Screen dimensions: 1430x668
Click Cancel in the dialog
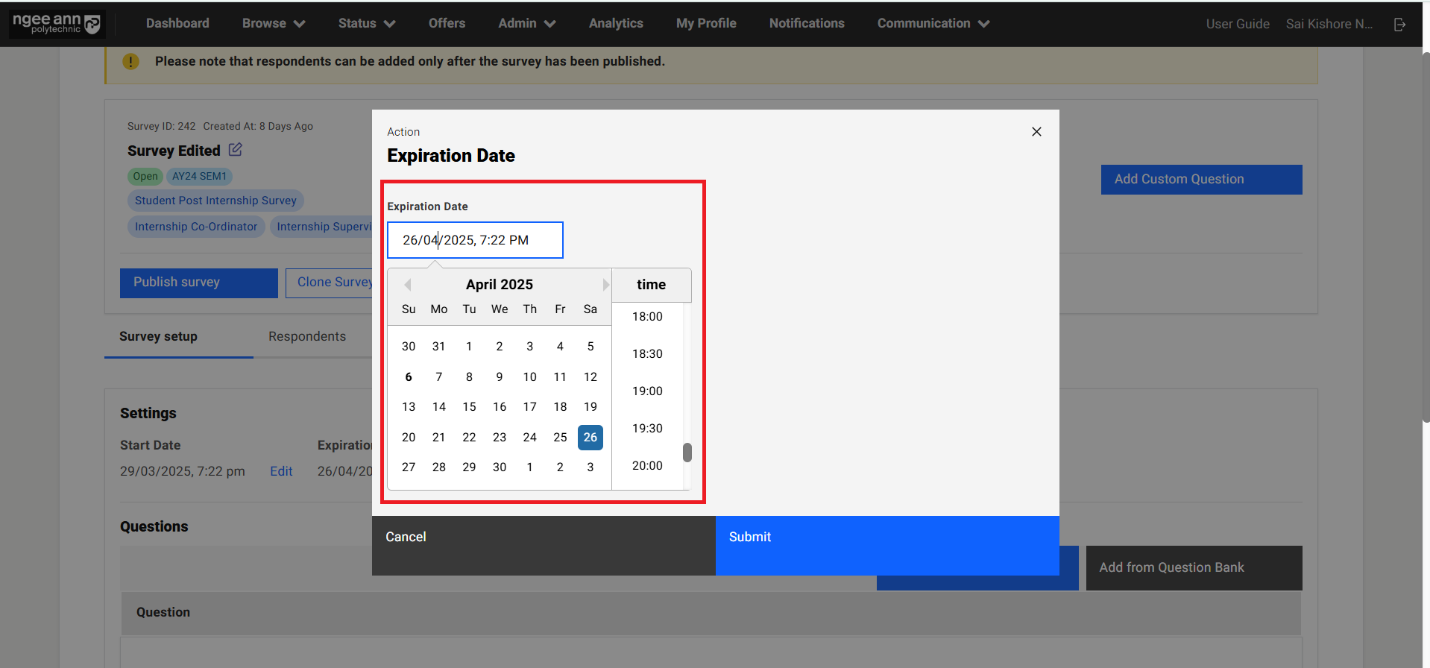click(x=406, y=537)
